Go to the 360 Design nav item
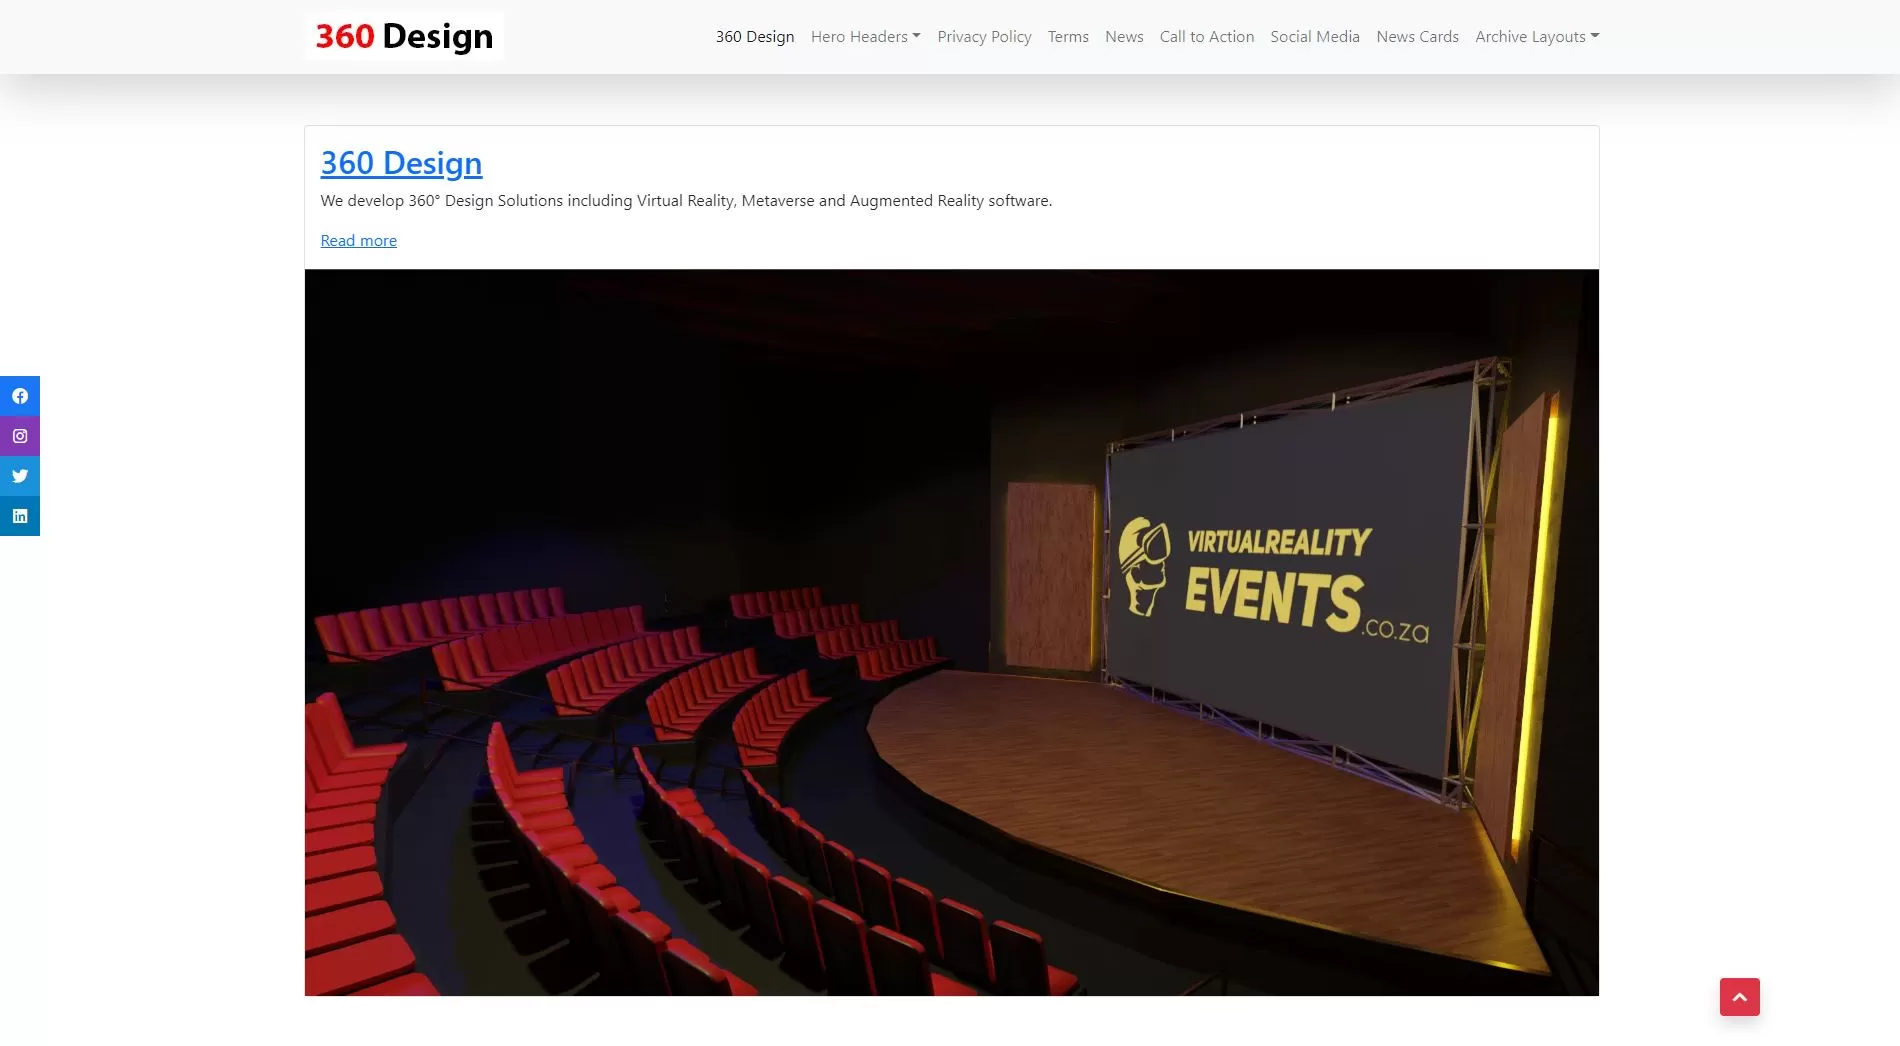This screenshot has height=1046, width=1900. pos(755,37)
